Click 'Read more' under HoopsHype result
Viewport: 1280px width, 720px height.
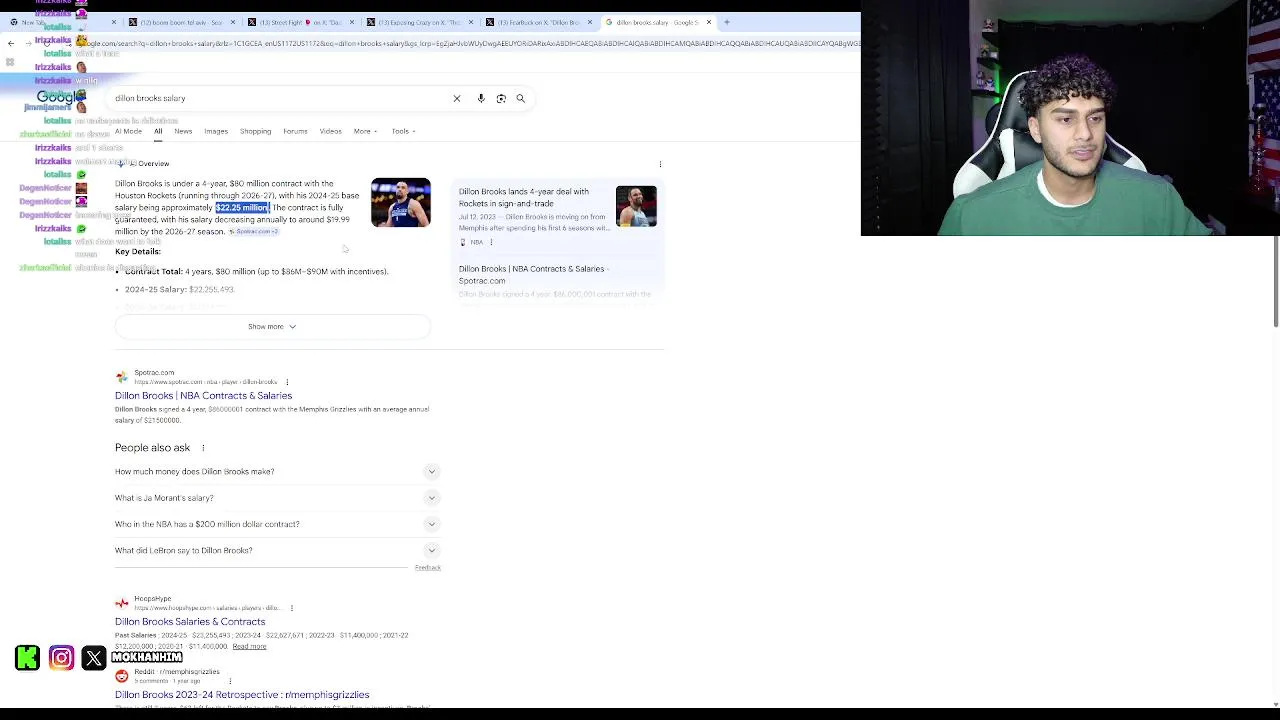pos(249,646)
